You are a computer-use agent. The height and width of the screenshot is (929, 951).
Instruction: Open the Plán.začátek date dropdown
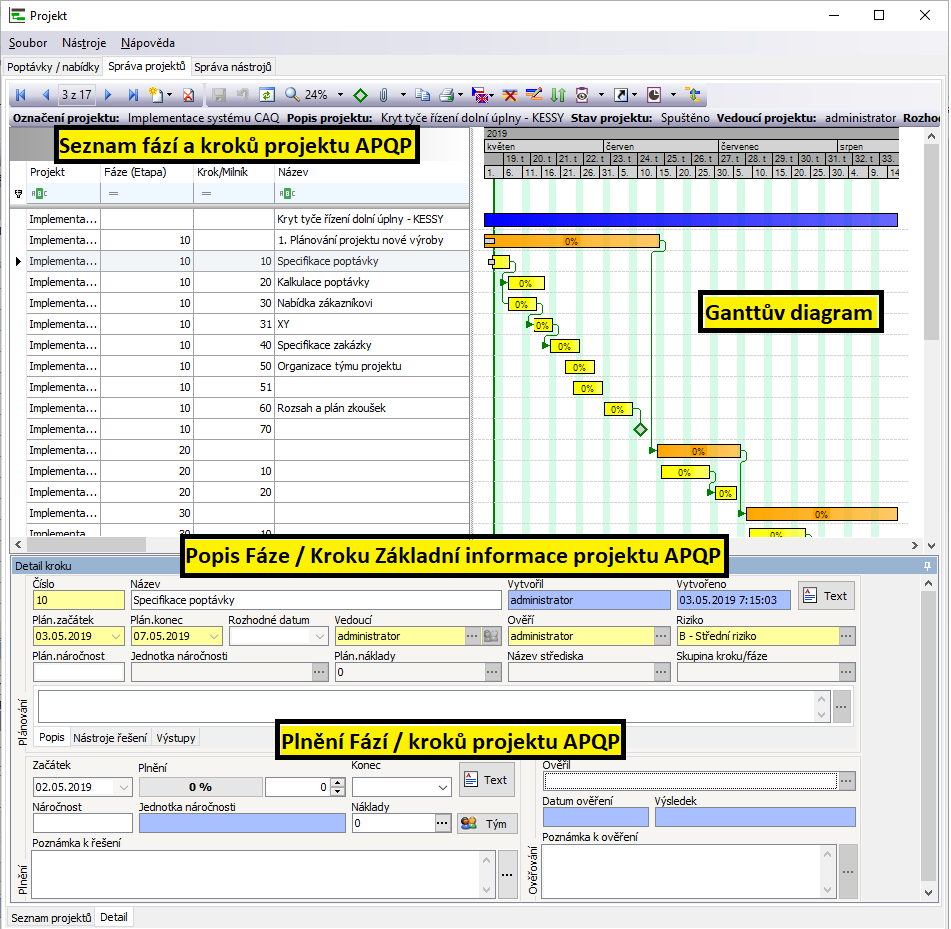118,636
